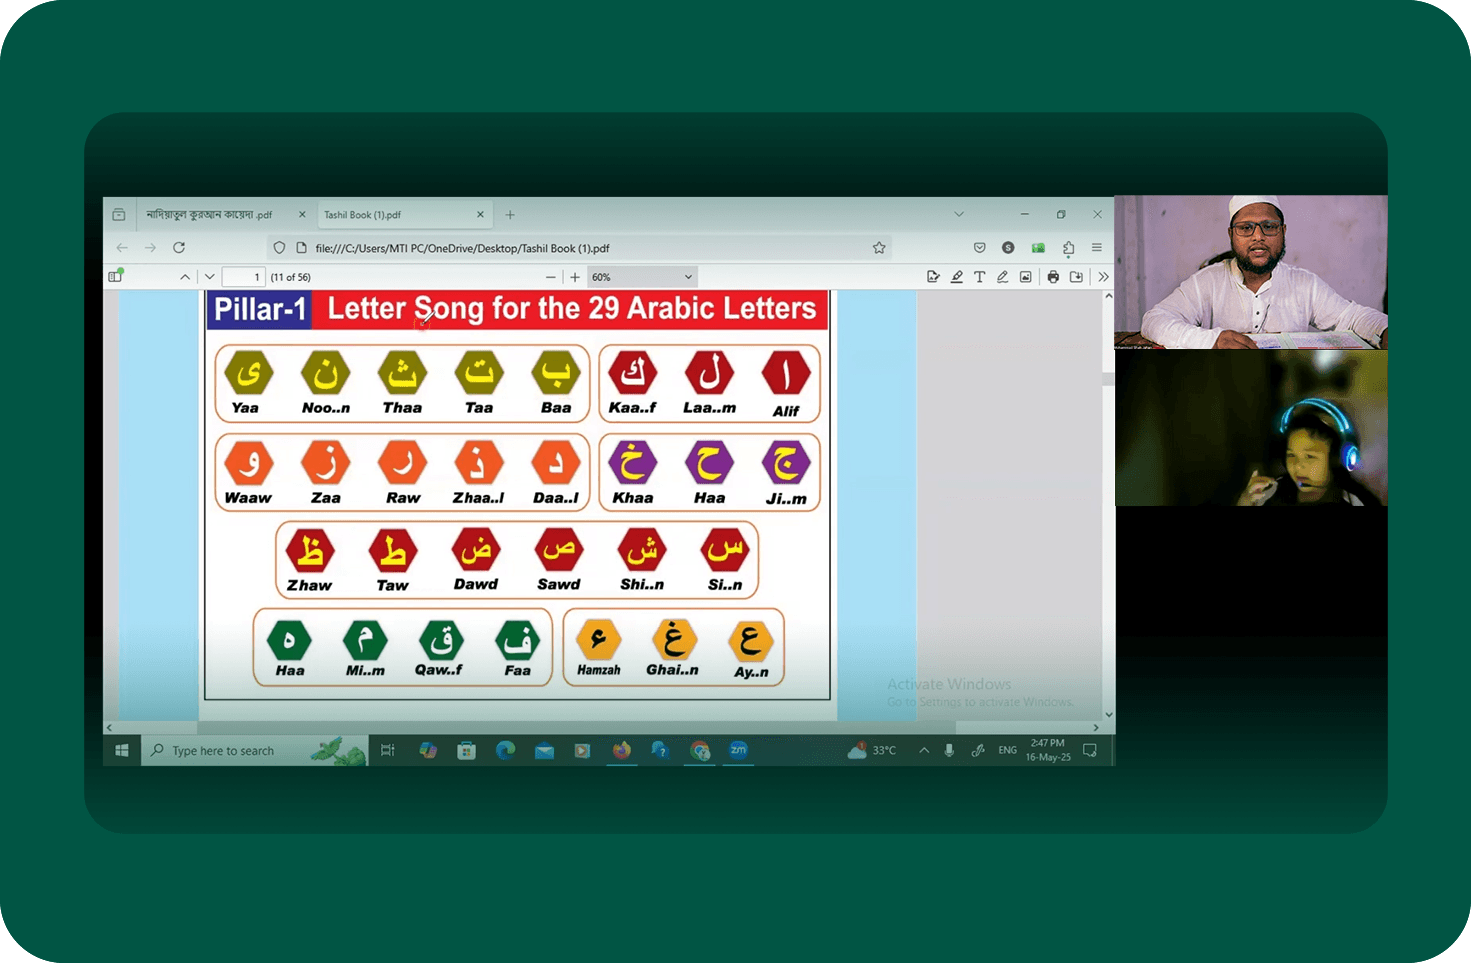This screenshot has width=1471, height=963.
Task: Toggle the PDF viewer sidebar
Action: pyautogui.click(x=116, y=276)
